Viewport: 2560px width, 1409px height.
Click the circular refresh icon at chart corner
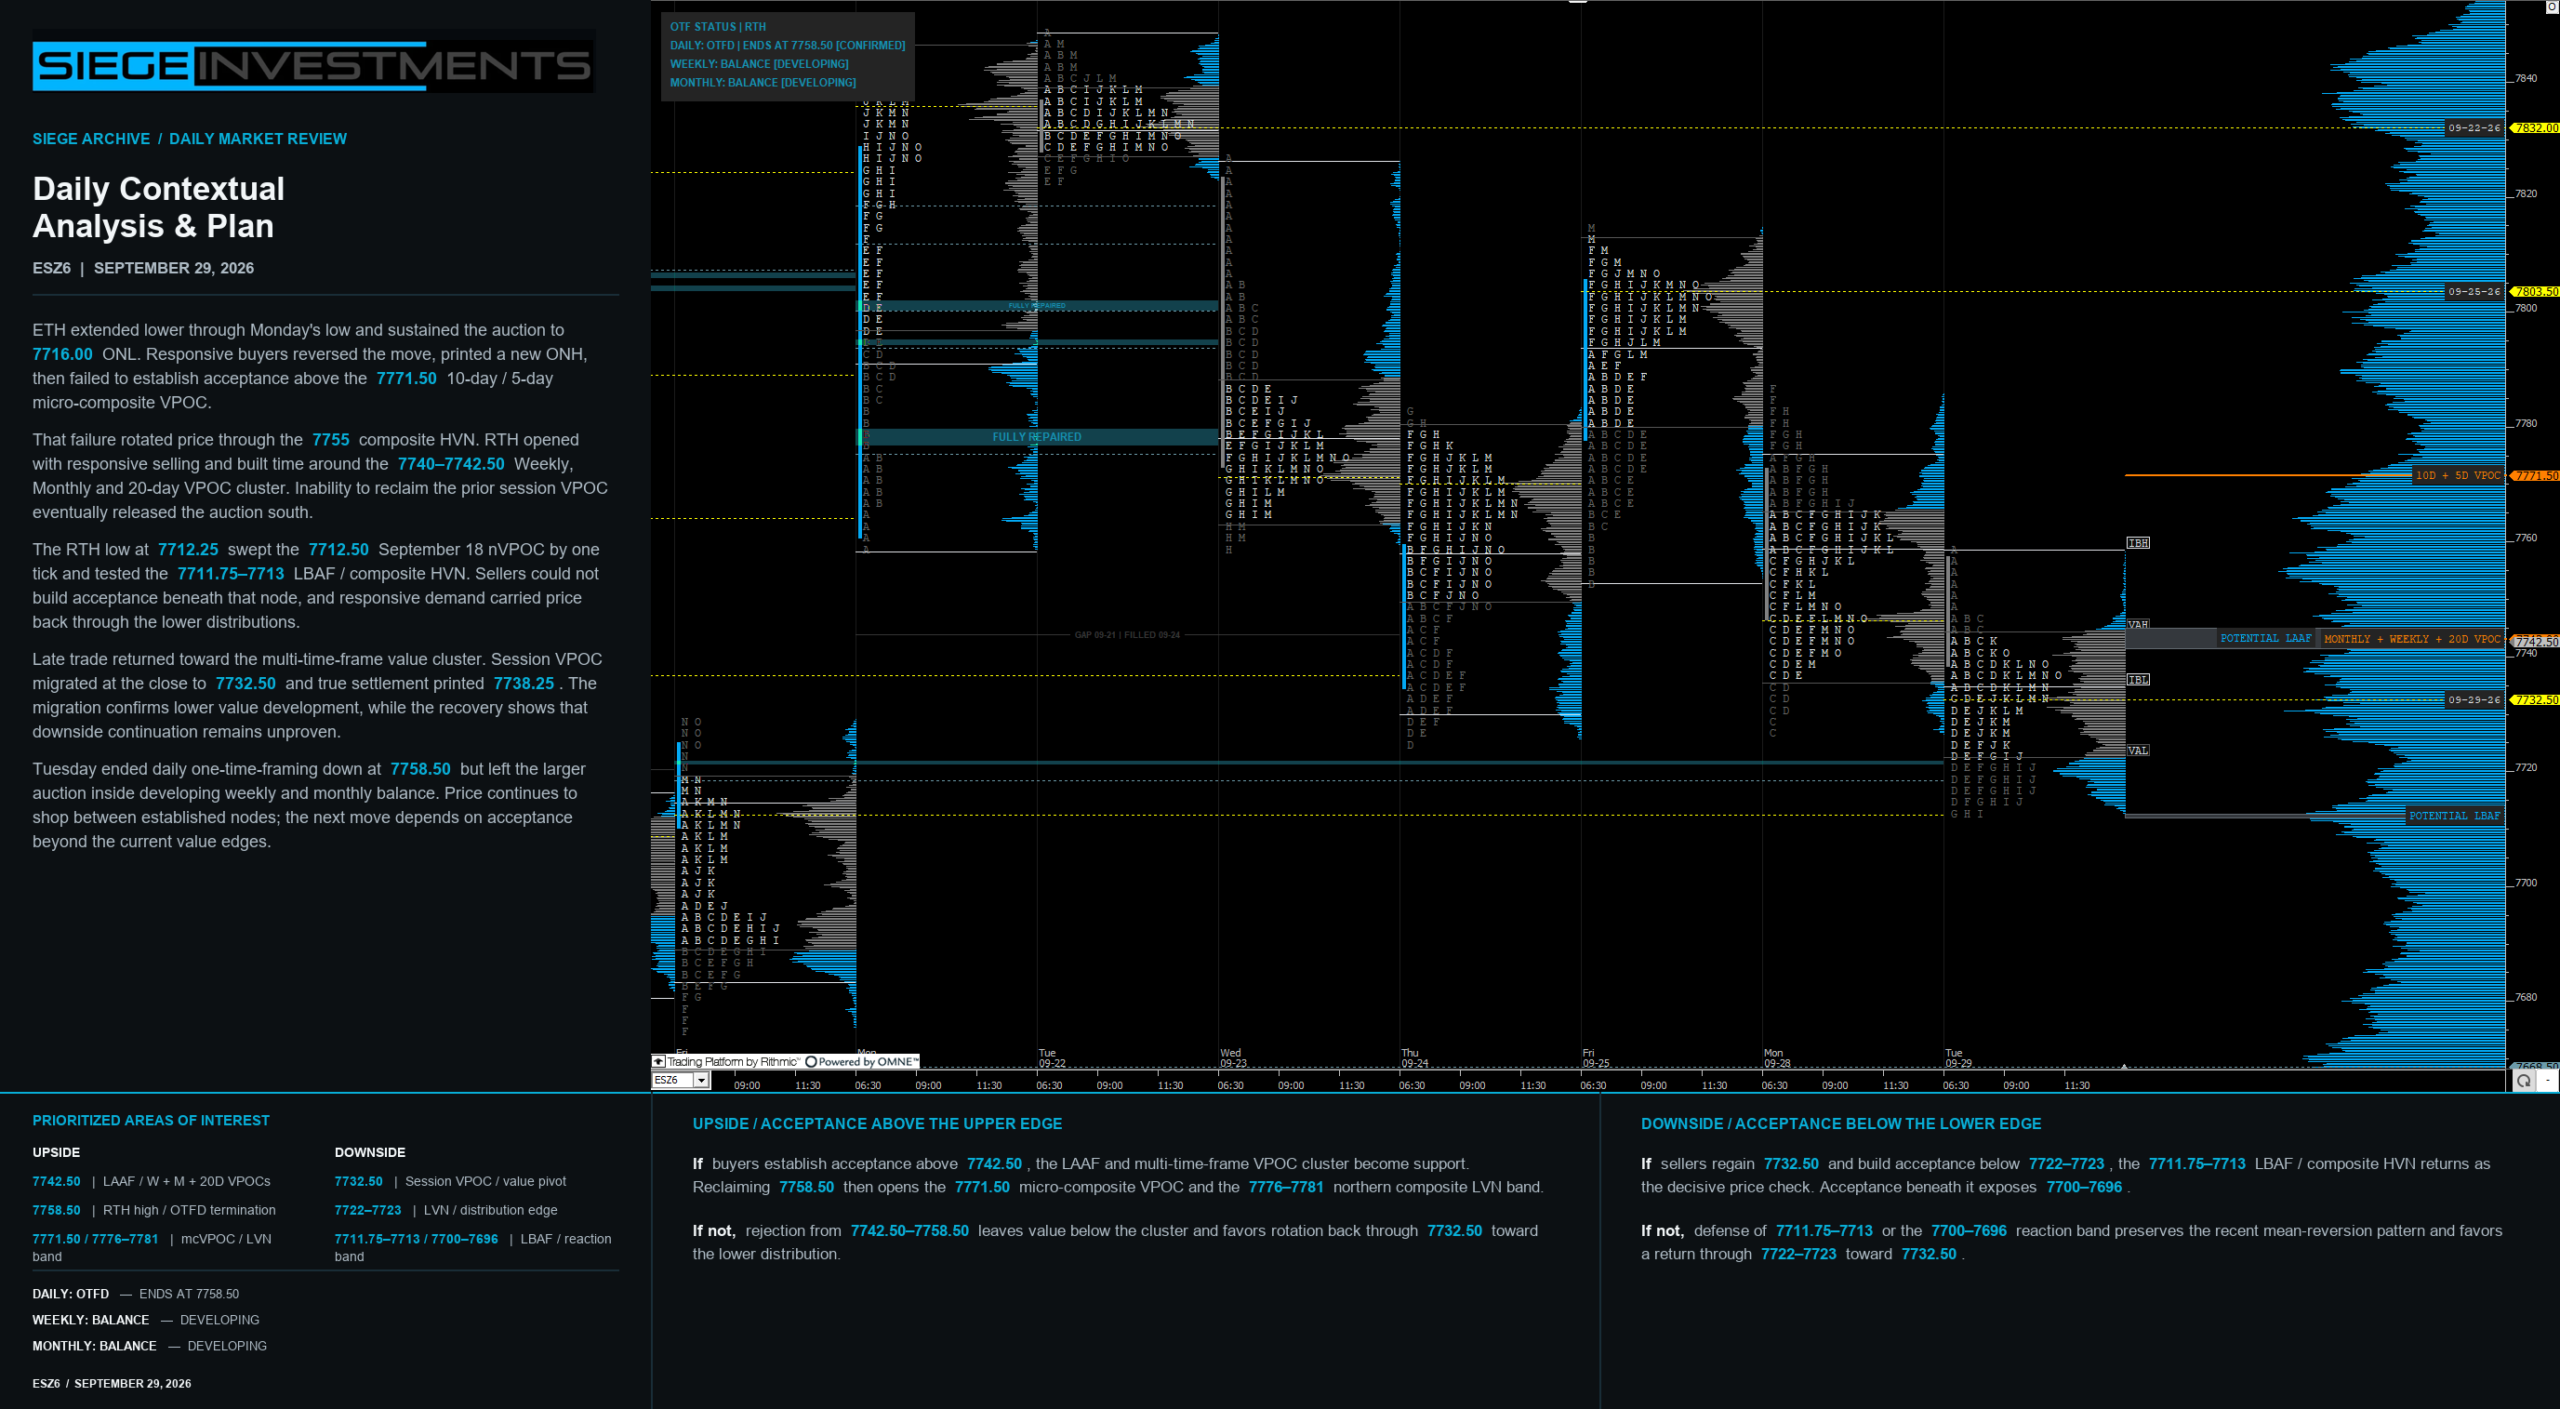(x=2524, y=1080)
